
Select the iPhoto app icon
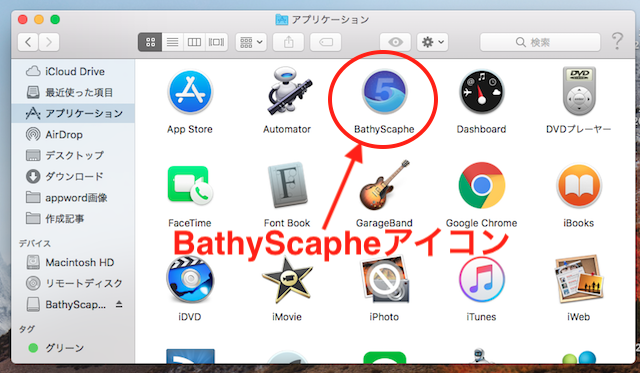pyautogui.click(x=384, y=280)
